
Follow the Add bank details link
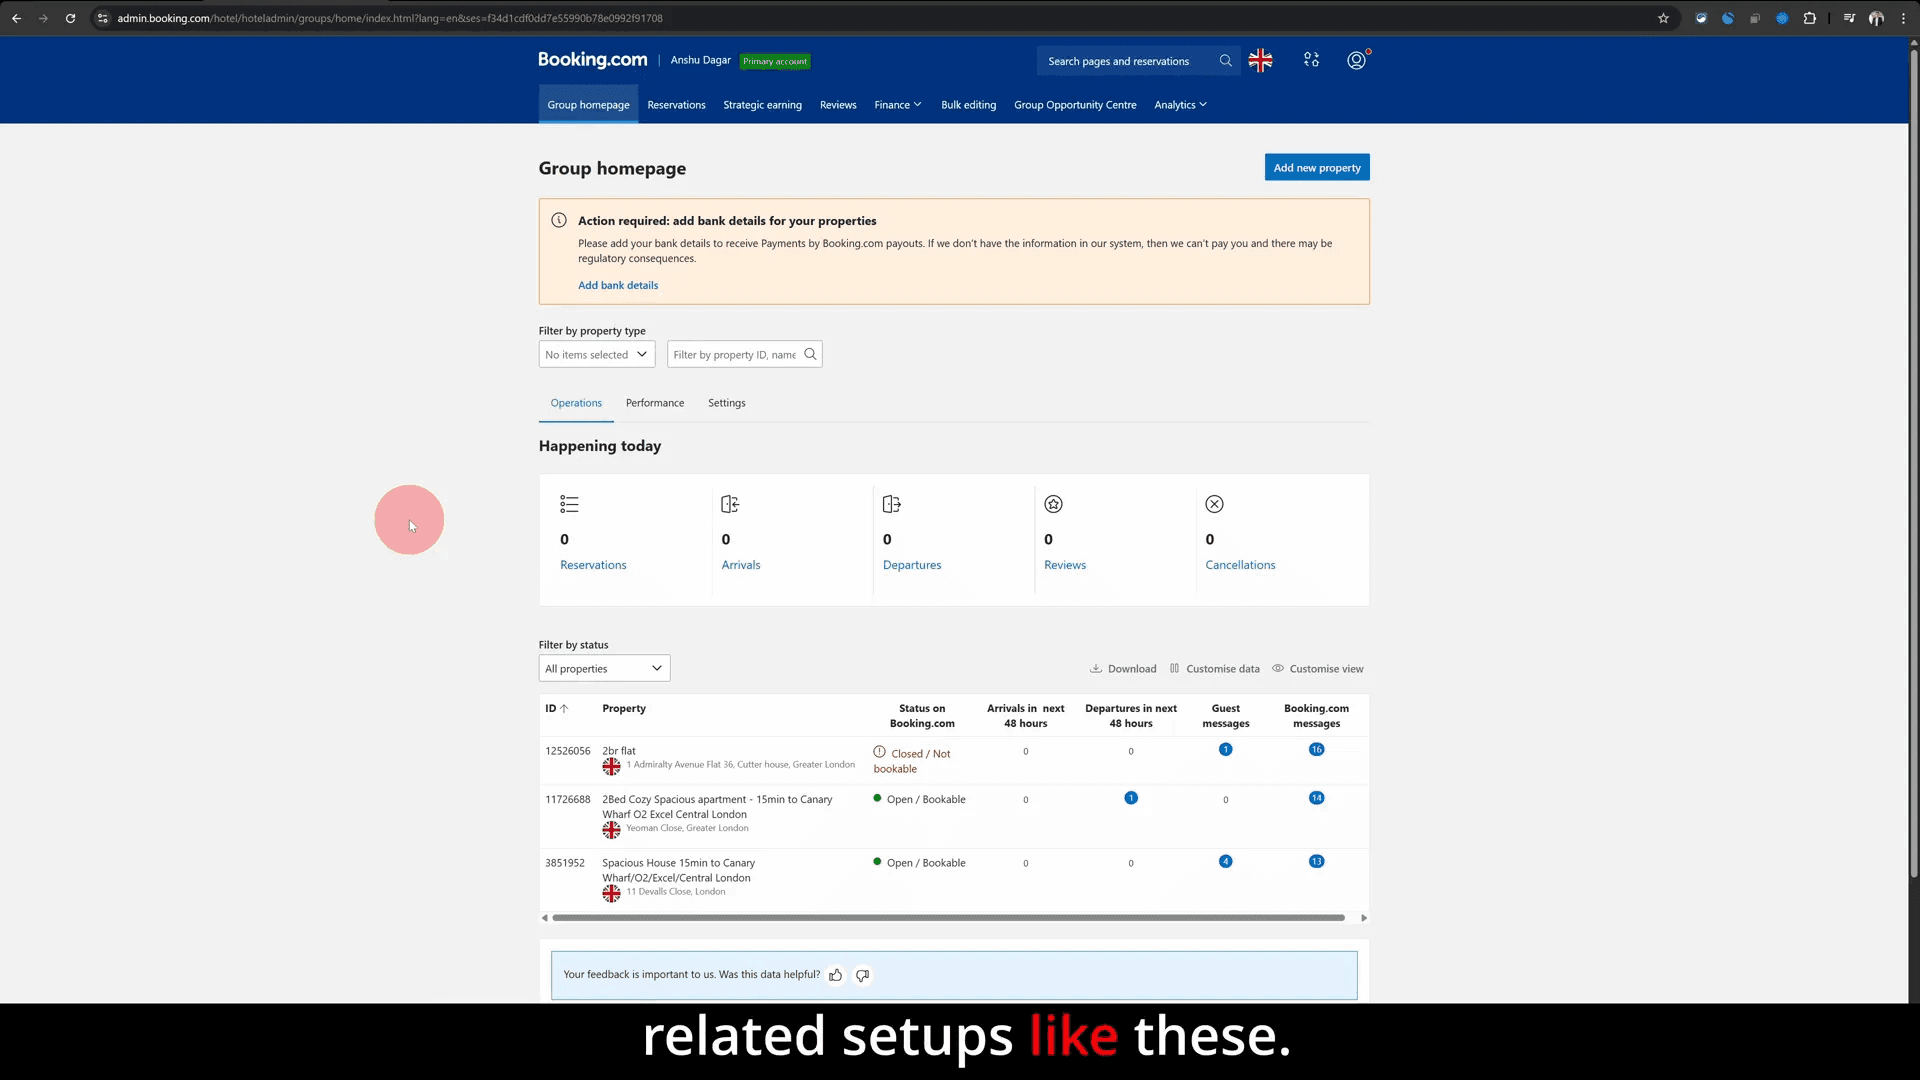click(618, 286)
